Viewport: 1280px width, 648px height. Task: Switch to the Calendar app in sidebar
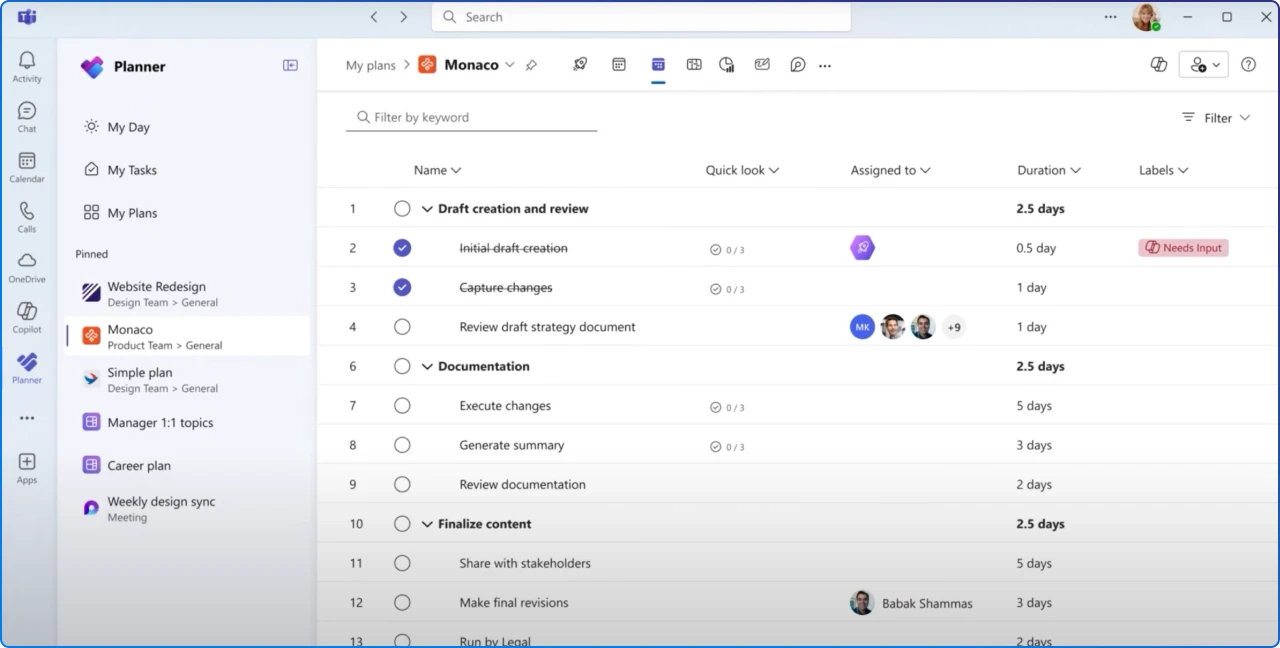point(26,163)
